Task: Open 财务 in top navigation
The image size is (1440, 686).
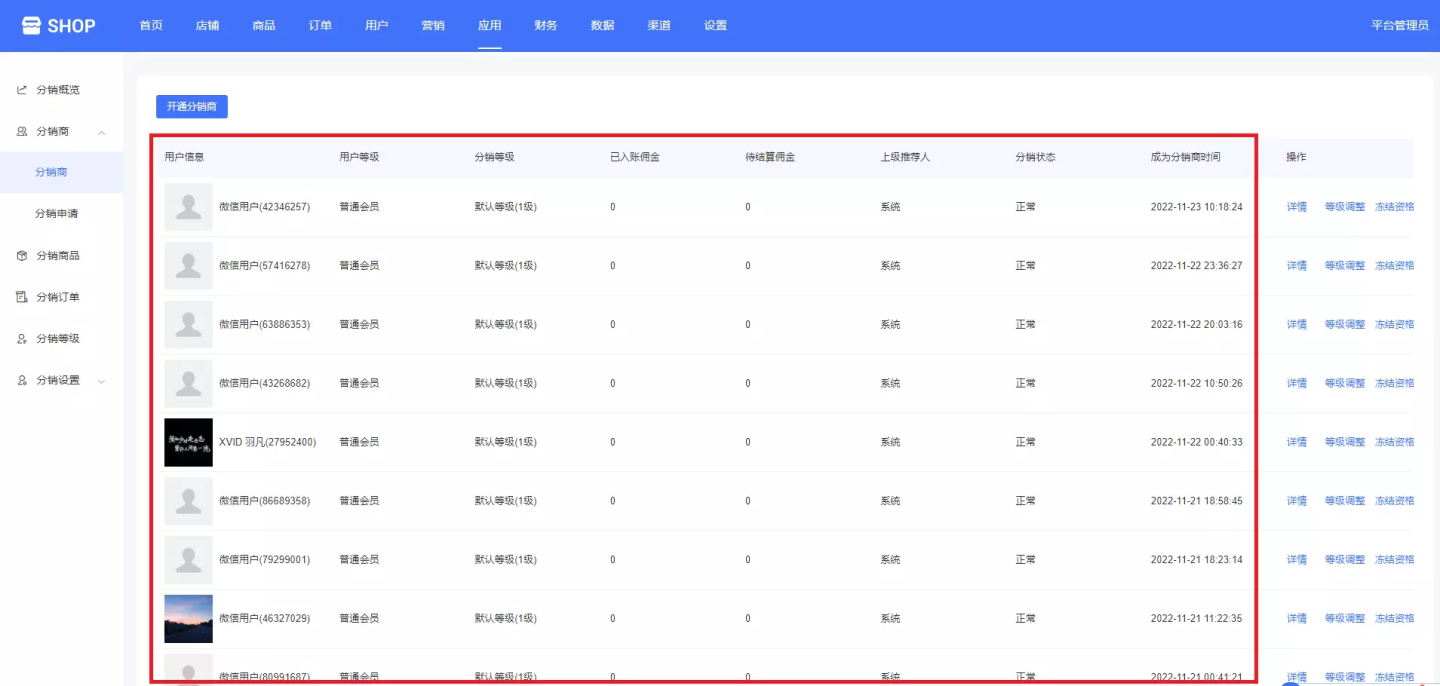Action: tap(546, 26)
